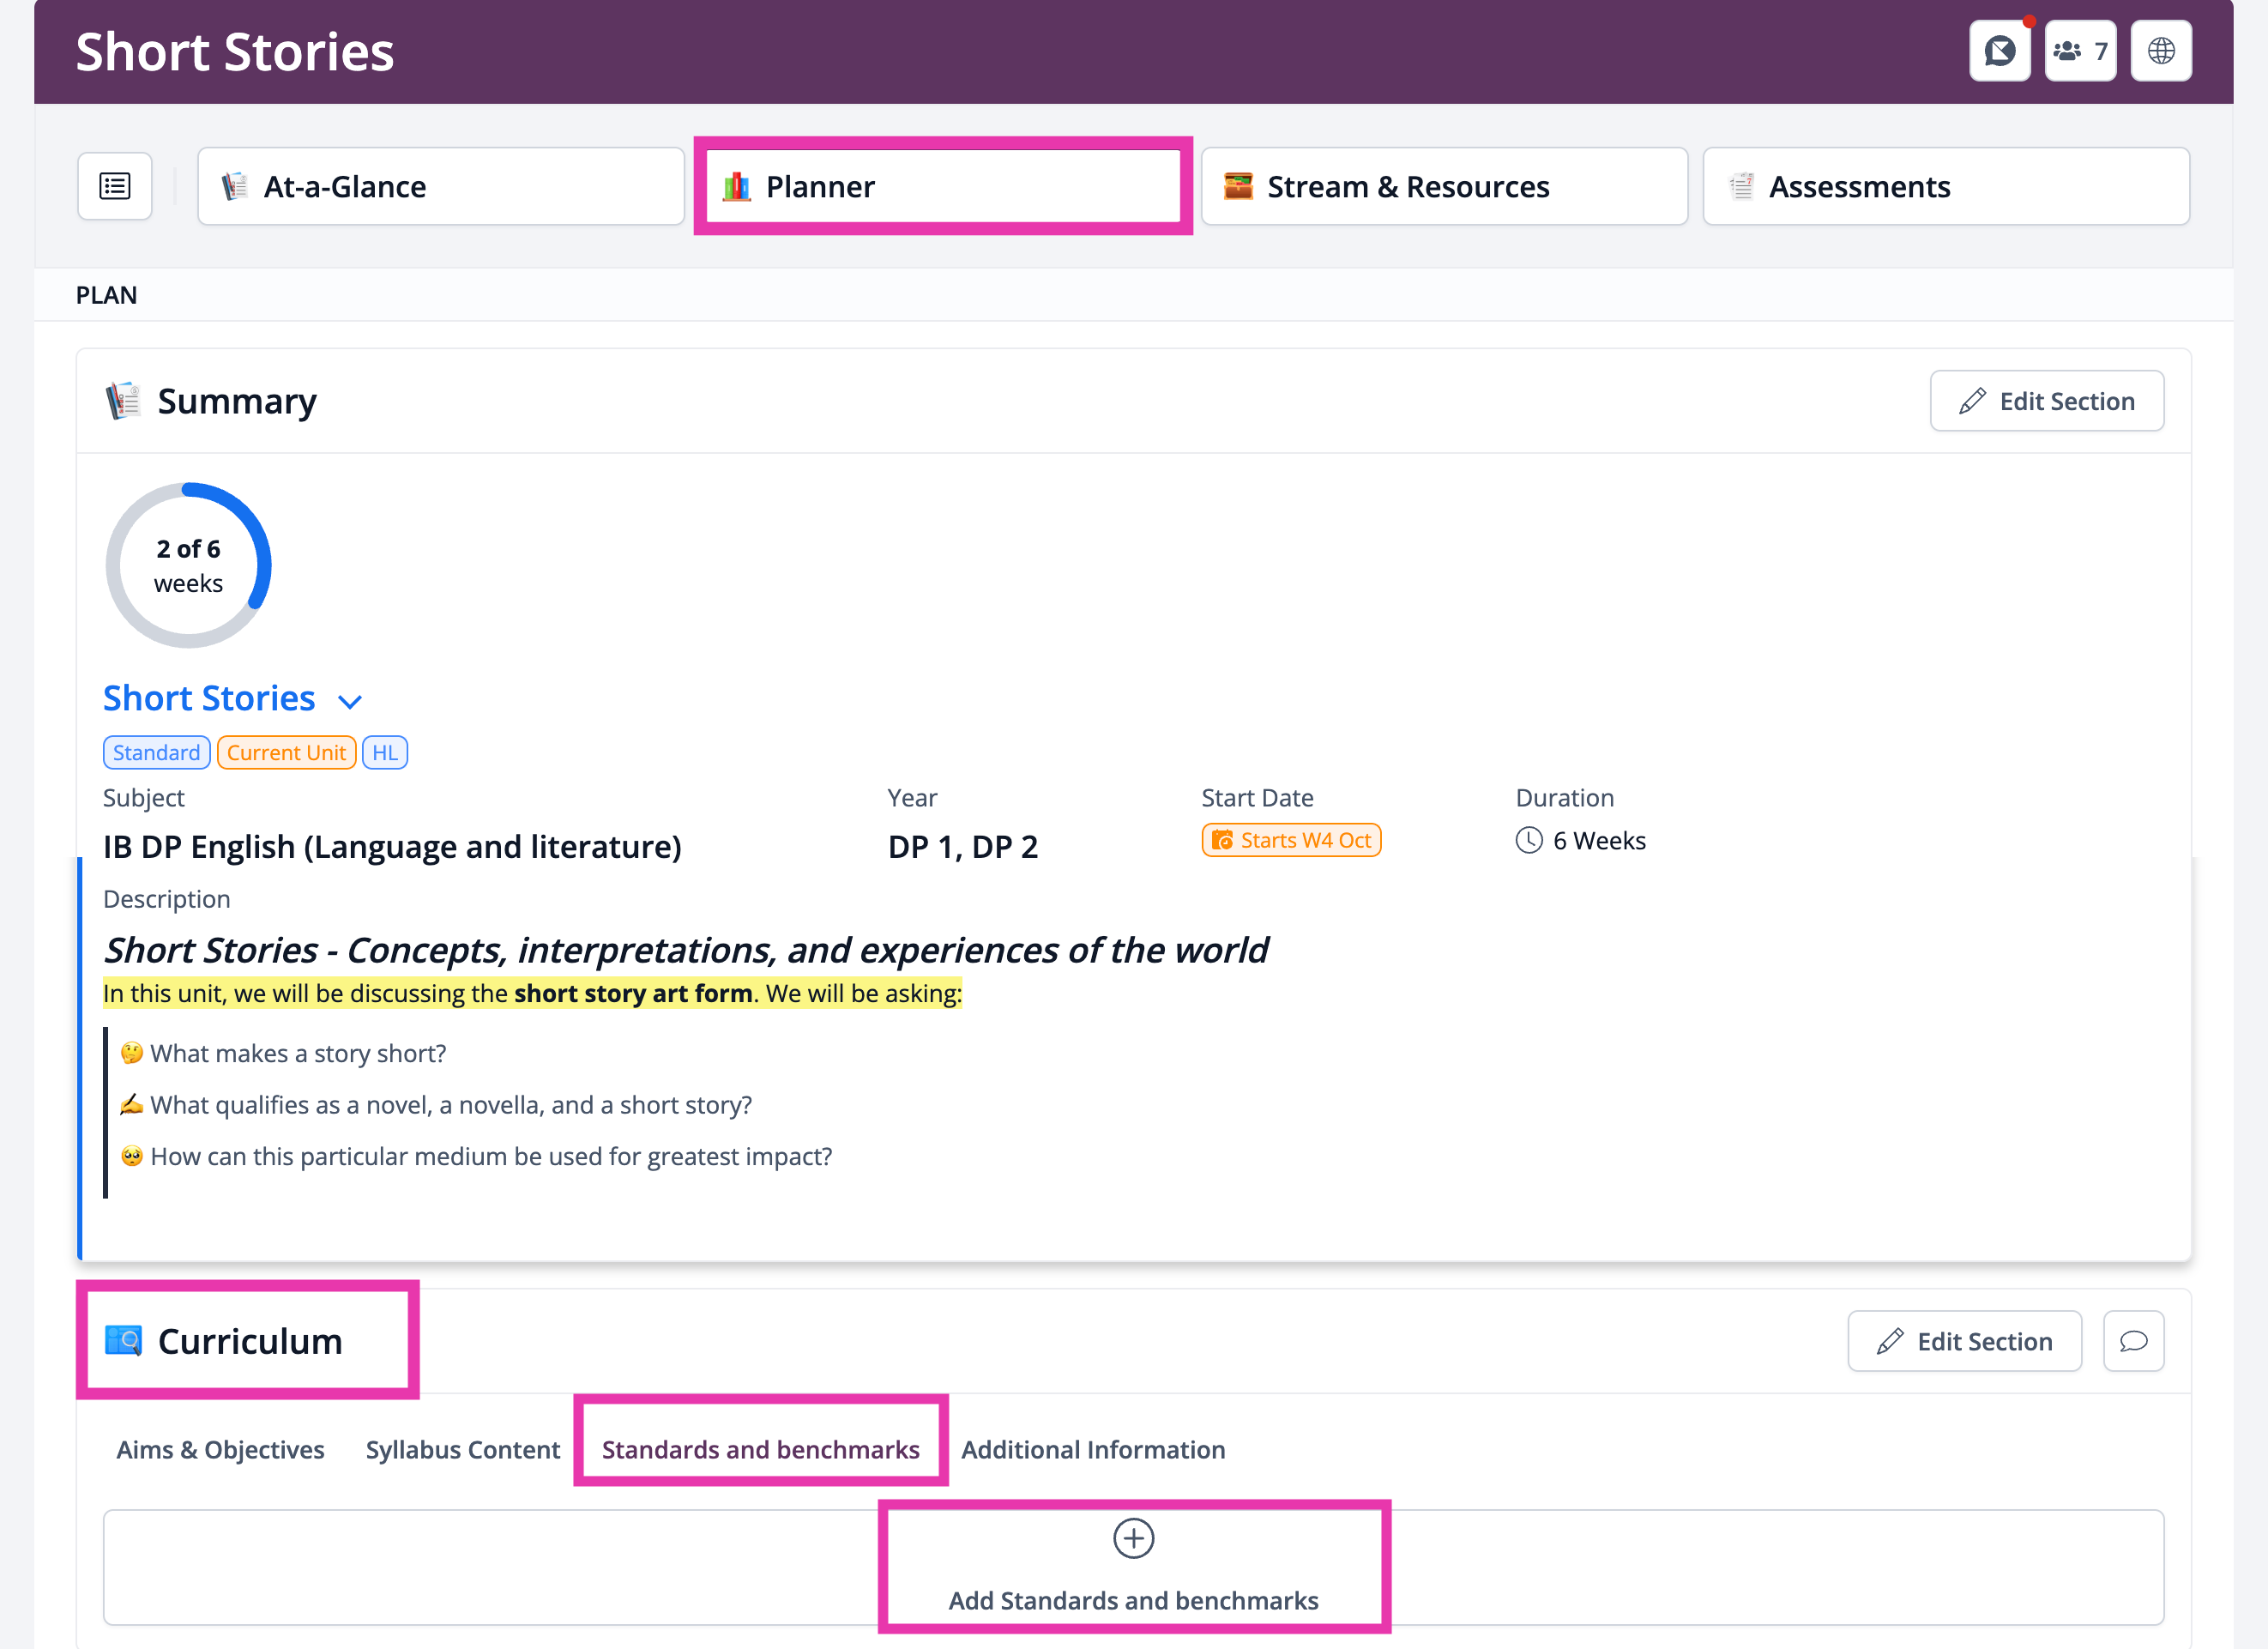Click 'How can this particular medium' question line
2268x1649 pixels.
(x=491, y=1157)
